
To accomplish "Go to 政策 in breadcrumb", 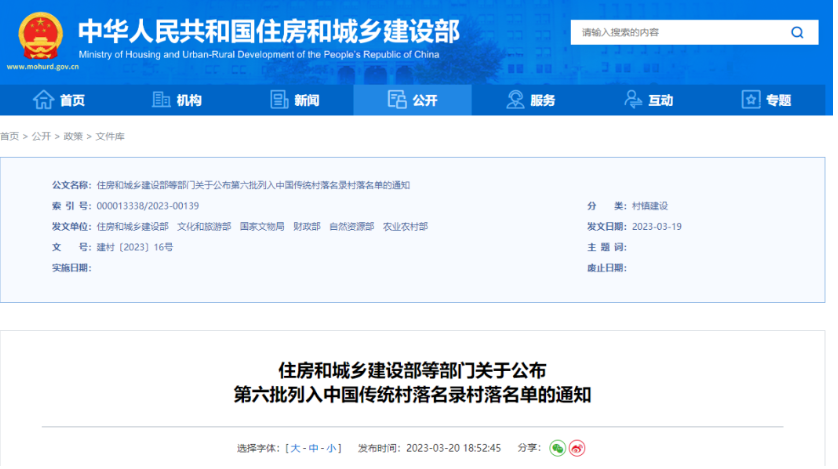I will click(x=74, y=137).
